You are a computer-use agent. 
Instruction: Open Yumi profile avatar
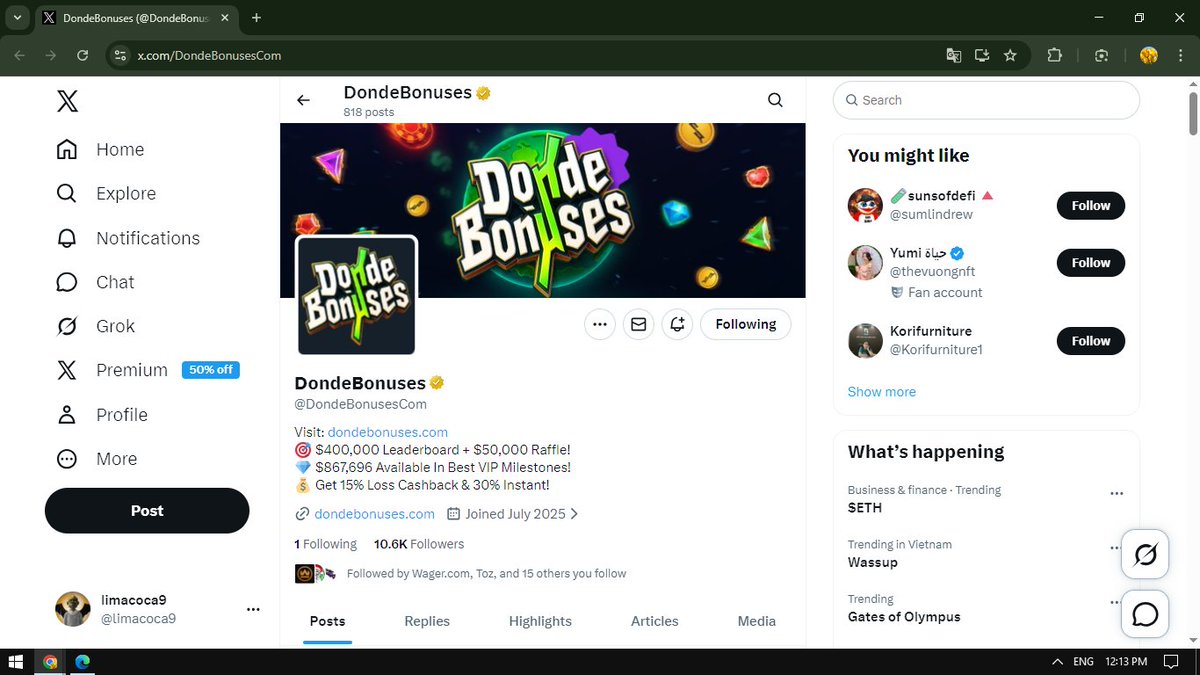point(865,263)
